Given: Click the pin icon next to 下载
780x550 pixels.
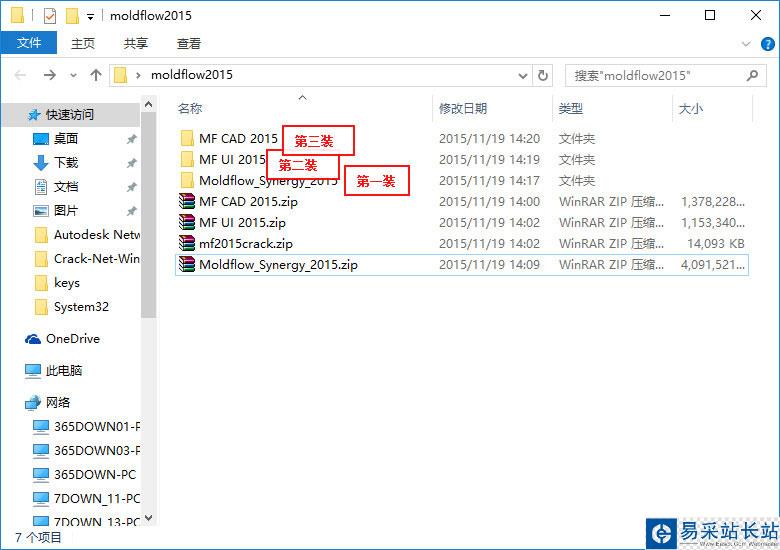Looking at the screenshot, I should pyautogui.click(x=131, y=163).
